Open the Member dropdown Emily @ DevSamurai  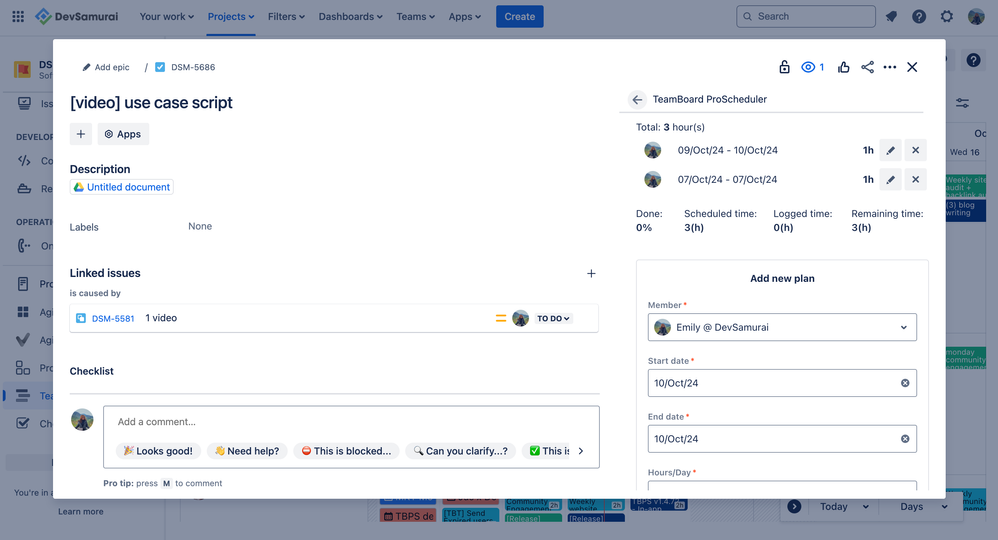point(782,327)
